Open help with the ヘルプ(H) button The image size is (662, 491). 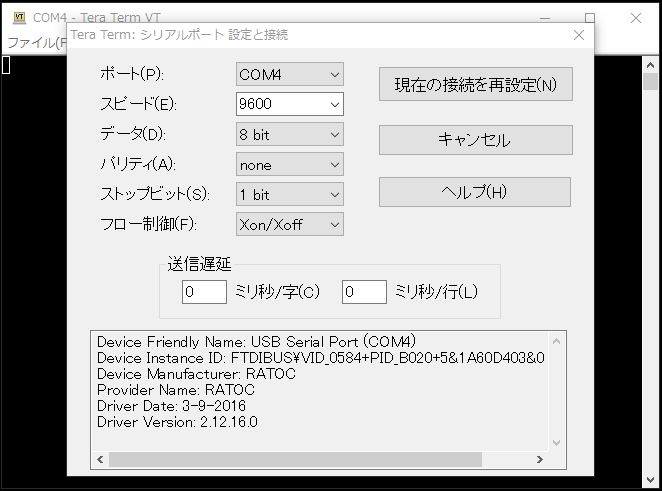pos(475,192)
